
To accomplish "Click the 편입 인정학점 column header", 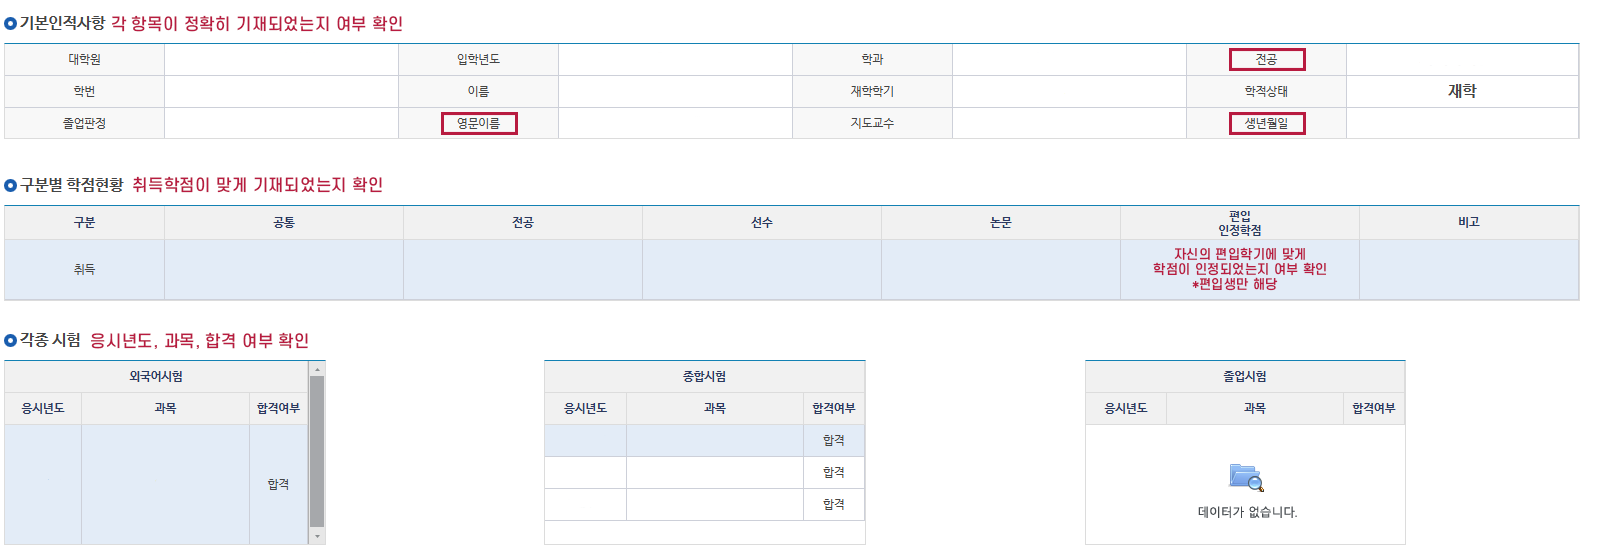I will tap(1239, 223).
